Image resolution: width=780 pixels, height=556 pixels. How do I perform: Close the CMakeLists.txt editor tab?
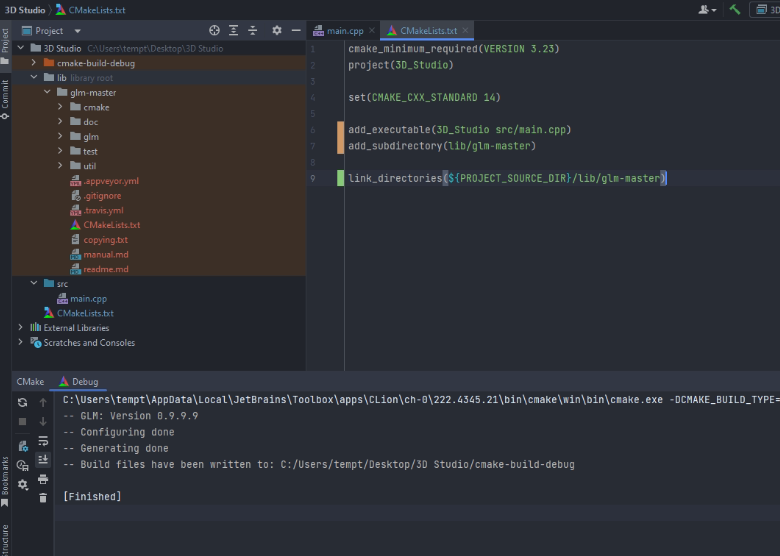point(465,30)
